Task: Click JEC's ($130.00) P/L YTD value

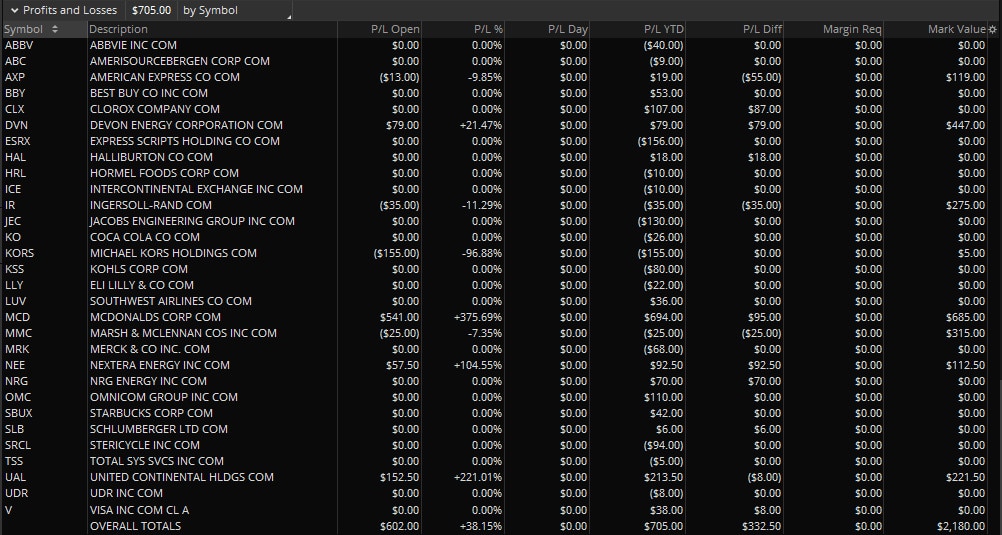Action: [660, 221]
